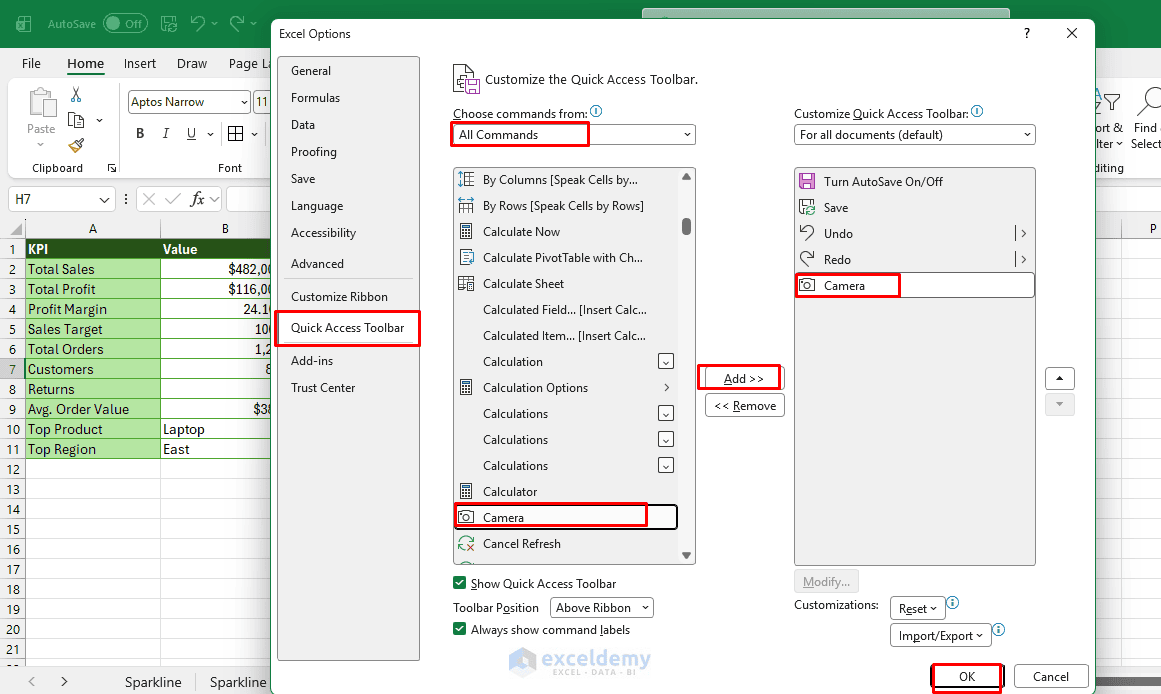Screen dimensions: 1161x694
Task: Click info icon beside Customize Quick Access Toolbar label
Action: pyautogui.click(x=977, y=112)
